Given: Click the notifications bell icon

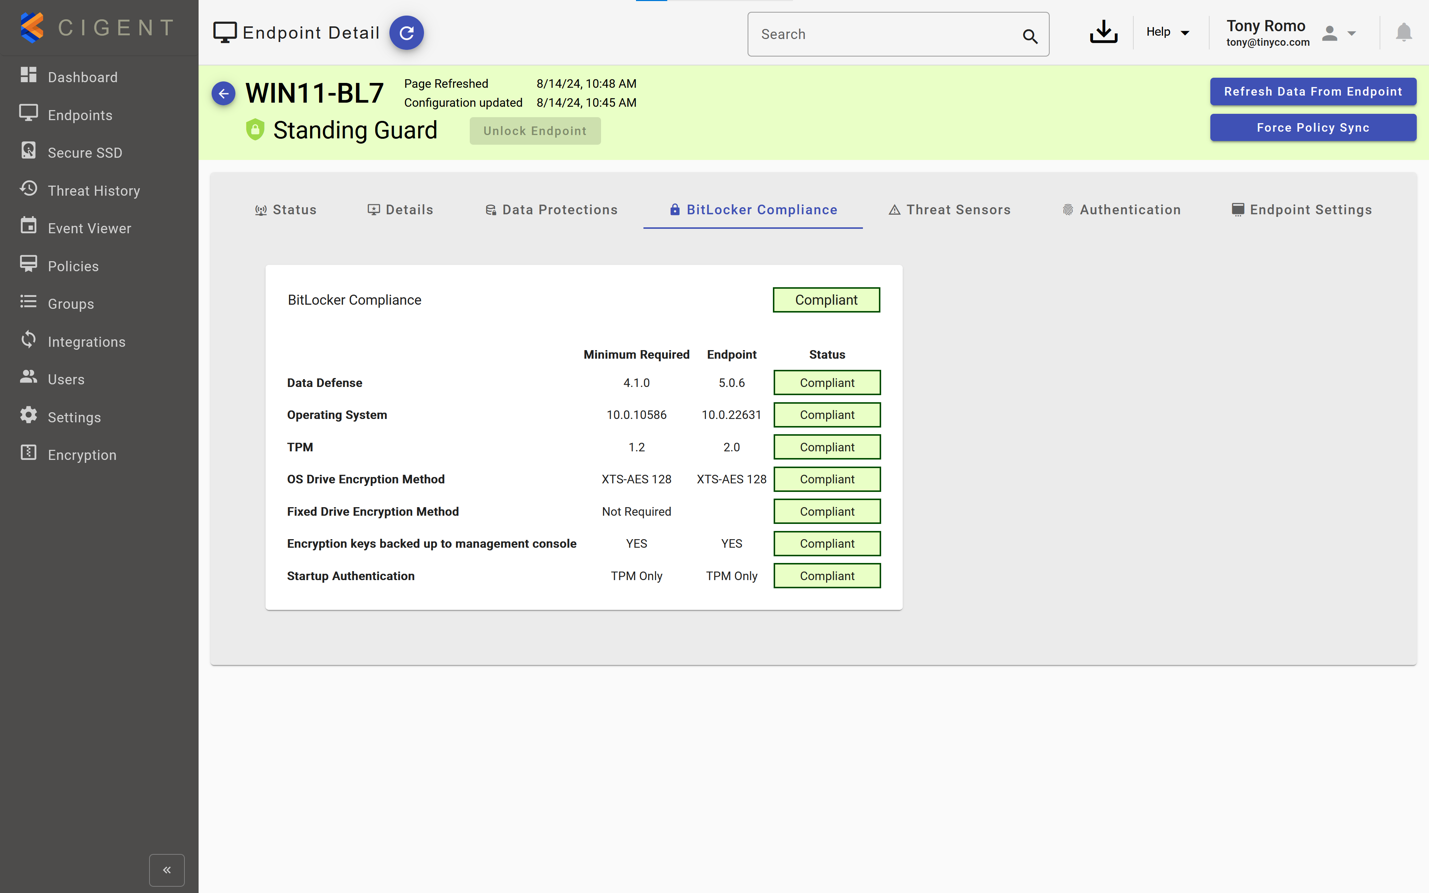Looking at the screenshot, I should point(1403,33).
